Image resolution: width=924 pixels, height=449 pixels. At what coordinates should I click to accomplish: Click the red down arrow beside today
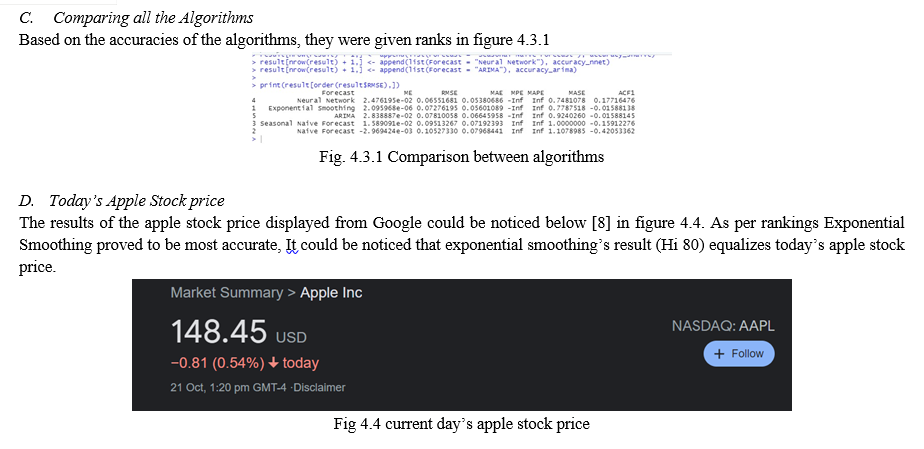click(x=273, y=363)
